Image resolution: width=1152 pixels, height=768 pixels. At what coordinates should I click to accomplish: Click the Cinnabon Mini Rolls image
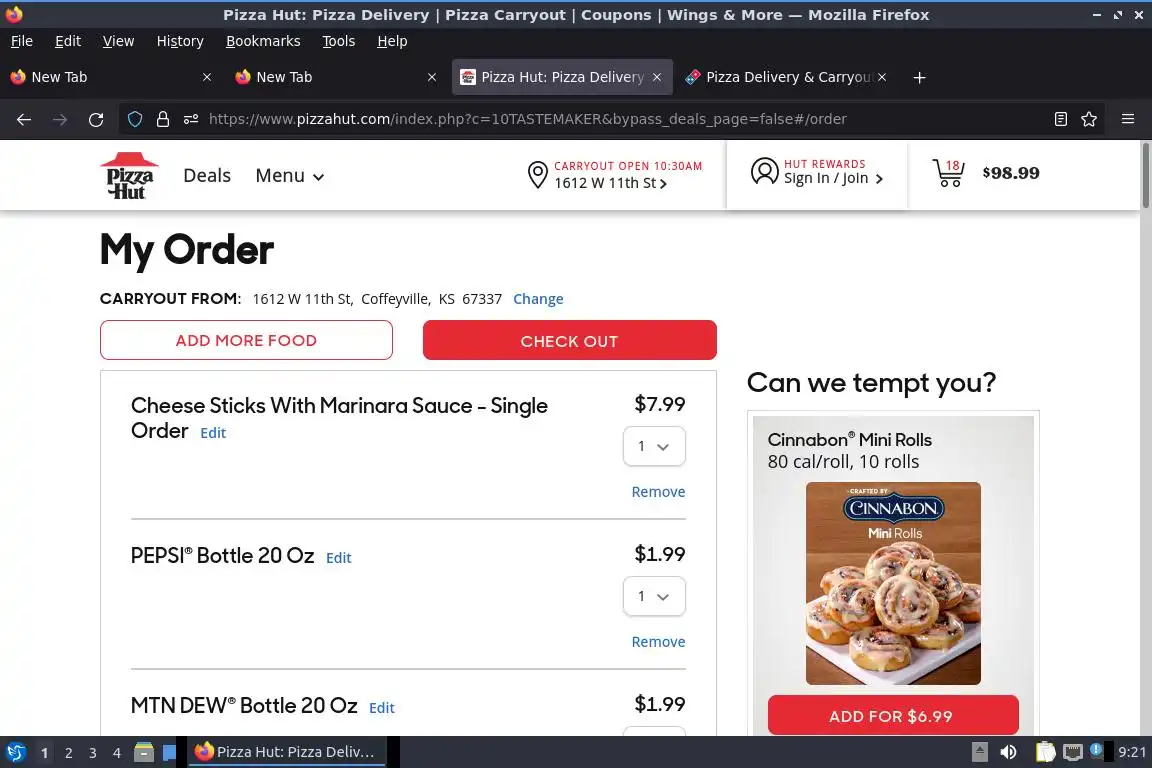click(893, 584)
